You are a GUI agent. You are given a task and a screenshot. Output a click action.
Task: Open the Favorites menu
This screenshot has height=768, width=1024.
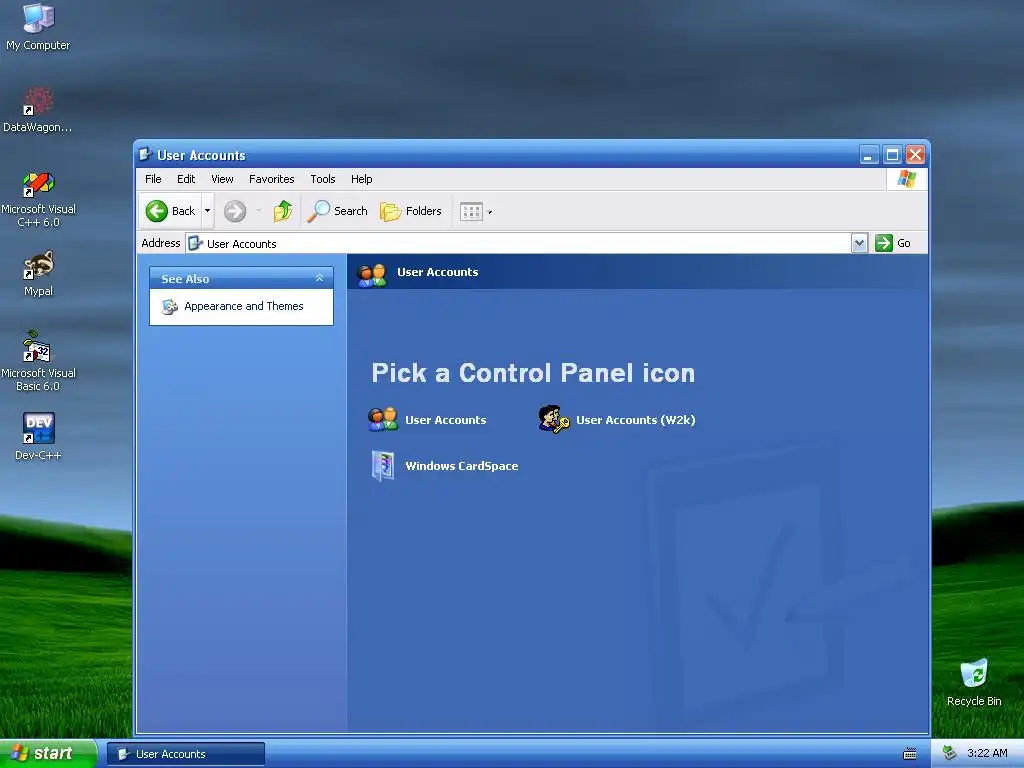[x=272, y=179]
